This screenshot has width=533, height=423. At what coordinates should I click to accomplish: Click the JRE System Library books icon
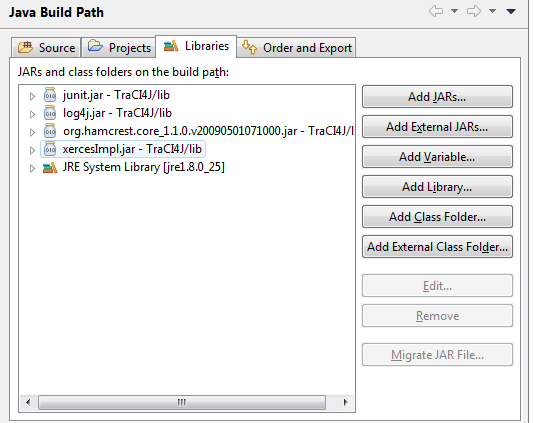pos(50,168)
